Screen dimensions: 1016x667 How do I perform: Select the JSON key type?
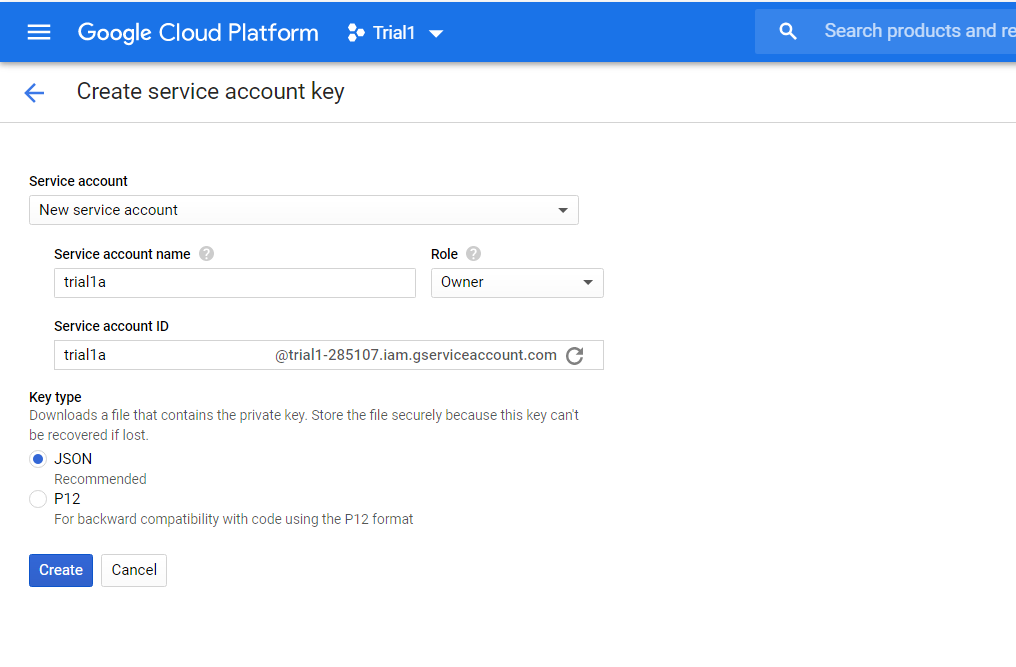pos(38,459)
